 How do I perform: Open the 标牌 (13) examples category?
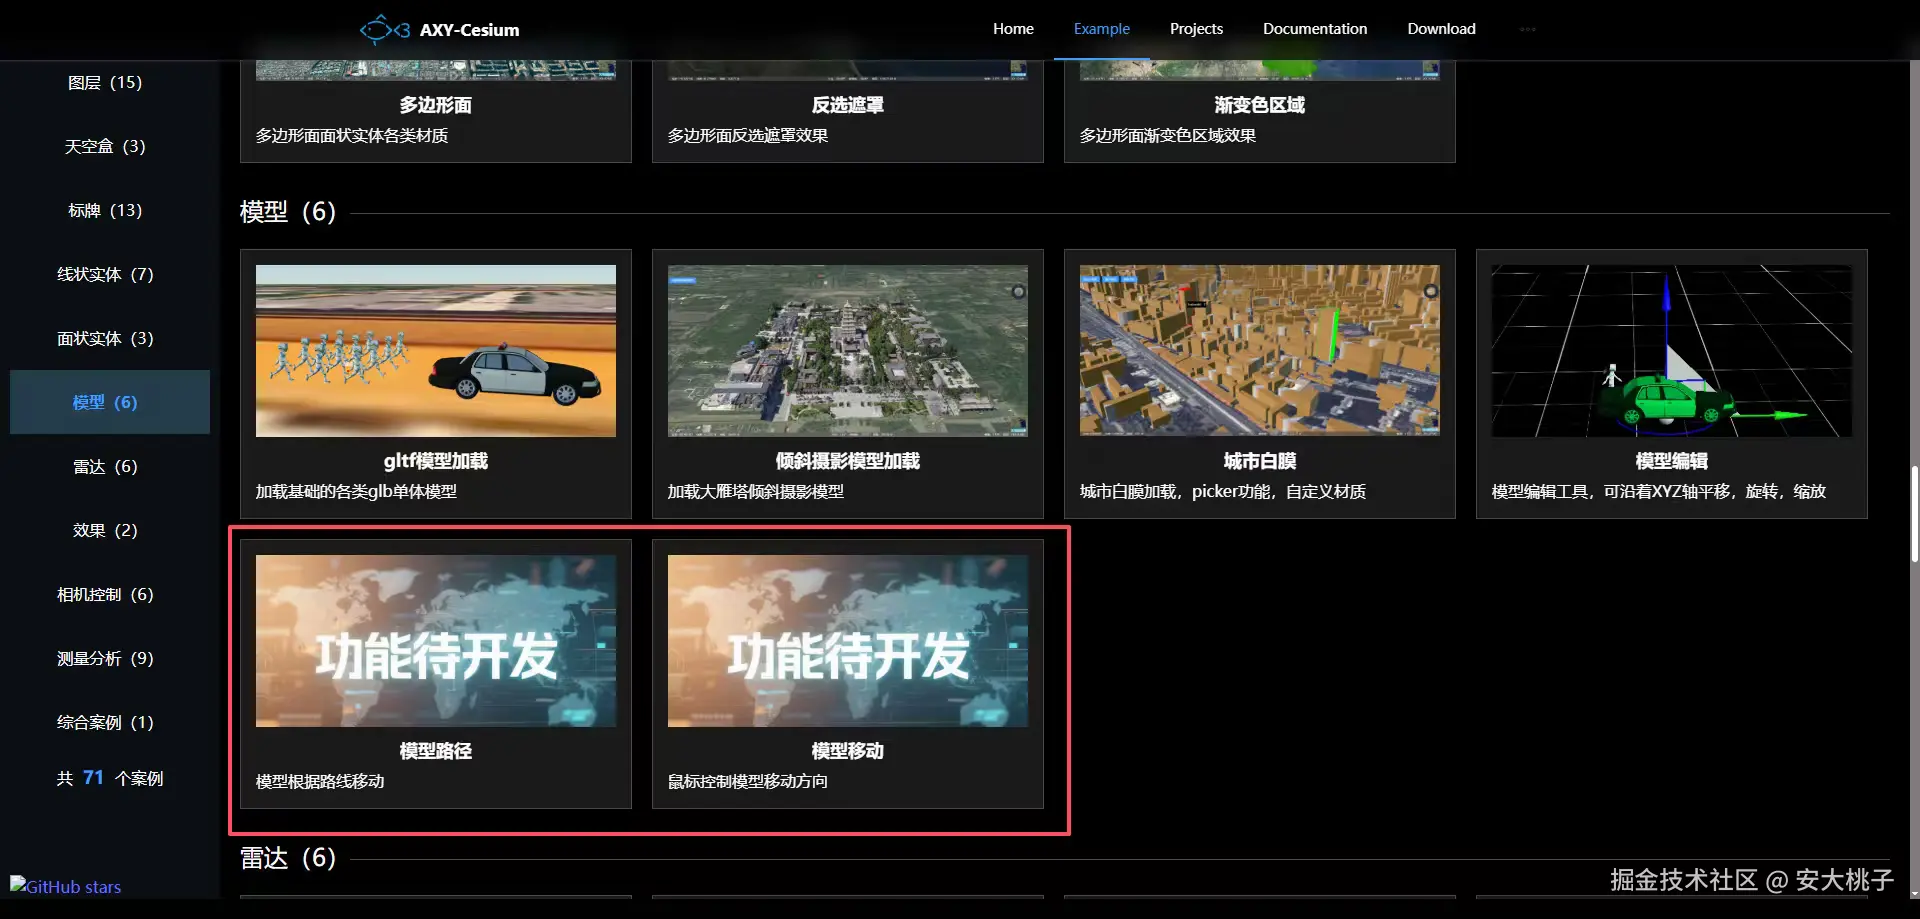[105, 210]
